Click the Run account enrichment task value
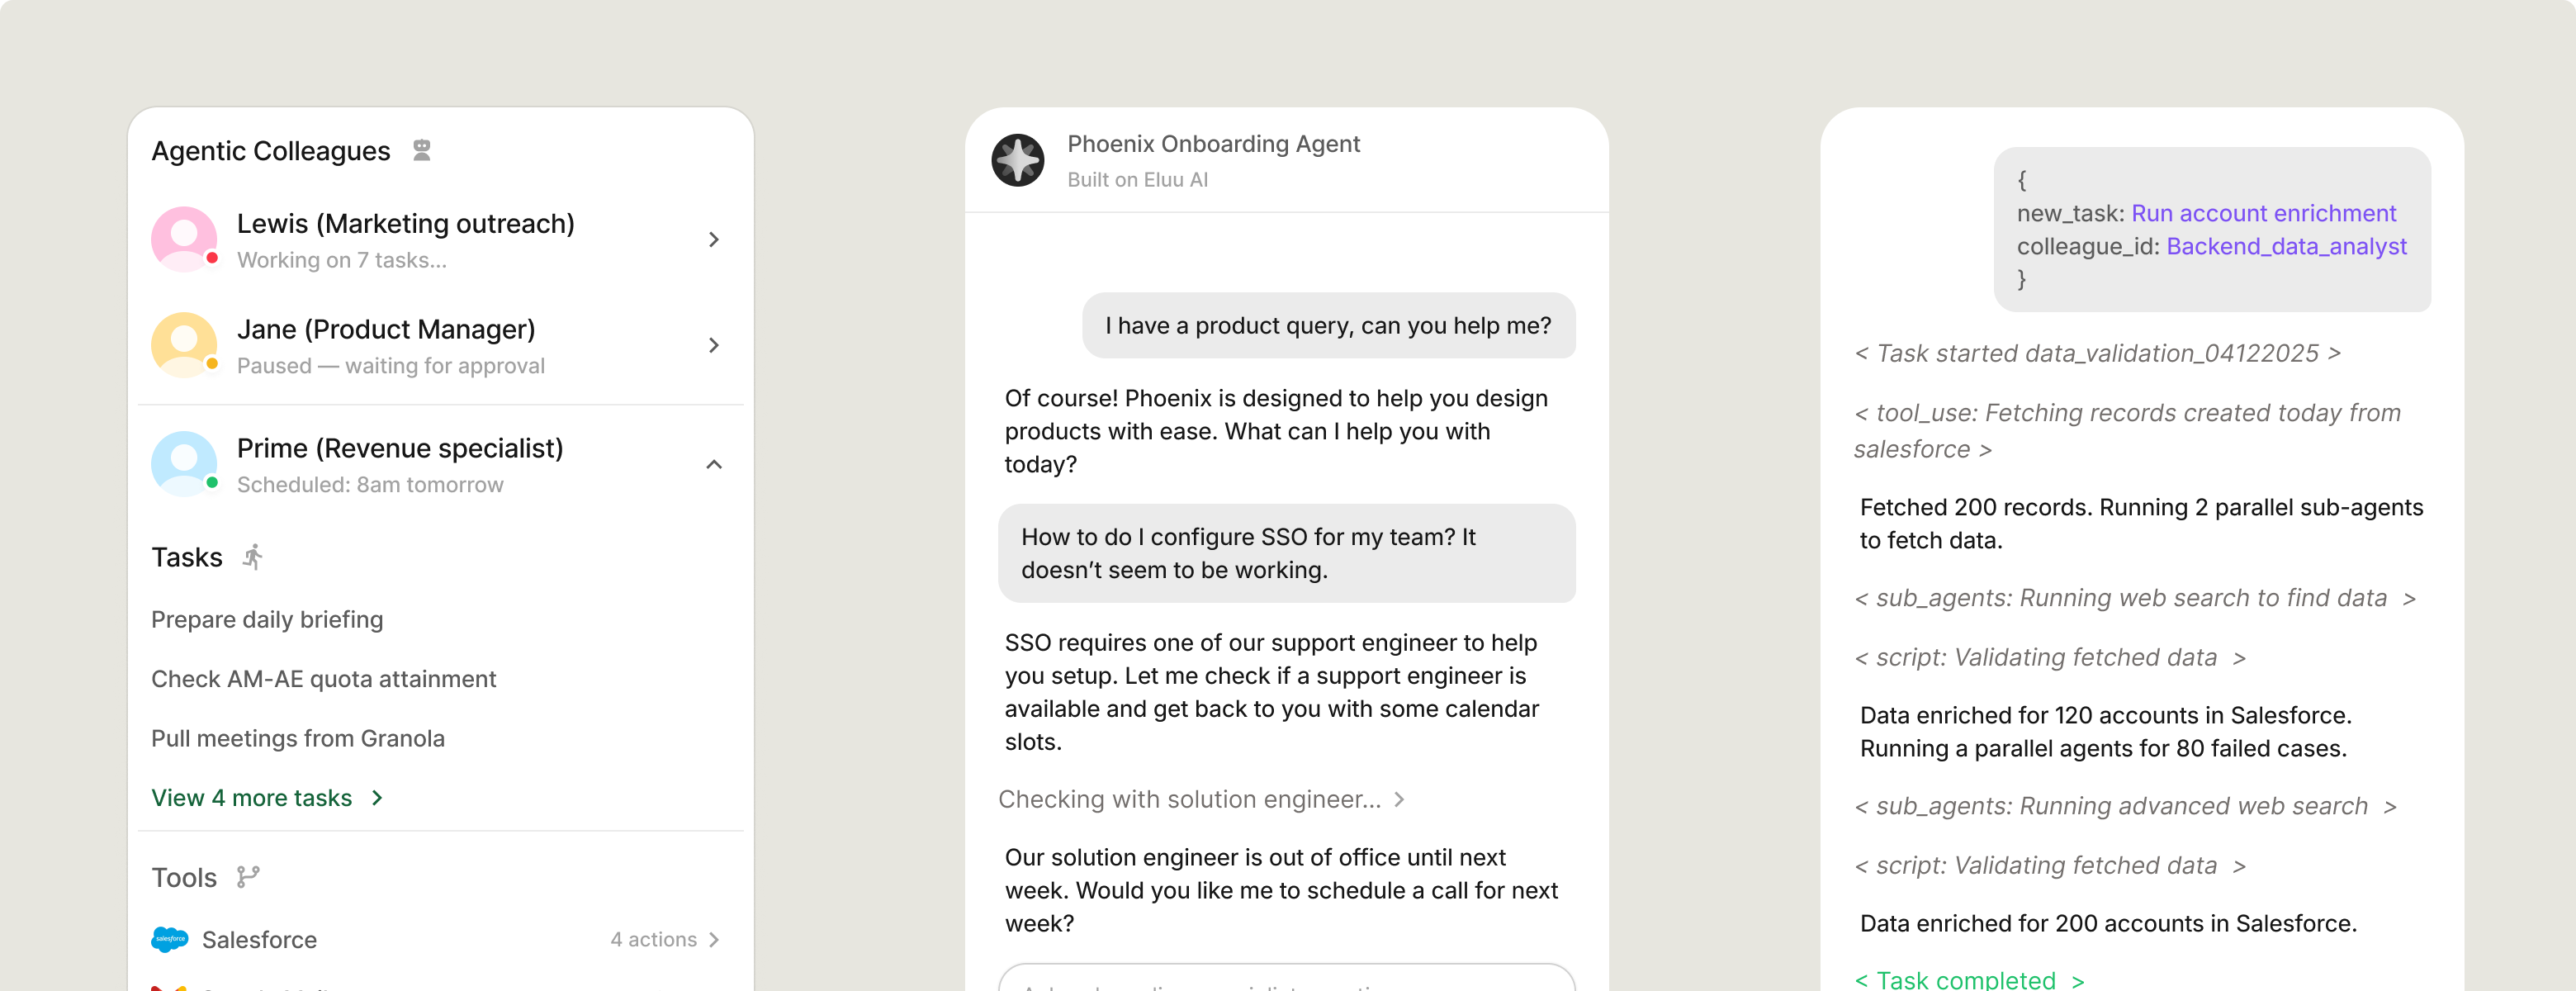Screen dimensions: 2576x991 click(x=2263, y=213)
